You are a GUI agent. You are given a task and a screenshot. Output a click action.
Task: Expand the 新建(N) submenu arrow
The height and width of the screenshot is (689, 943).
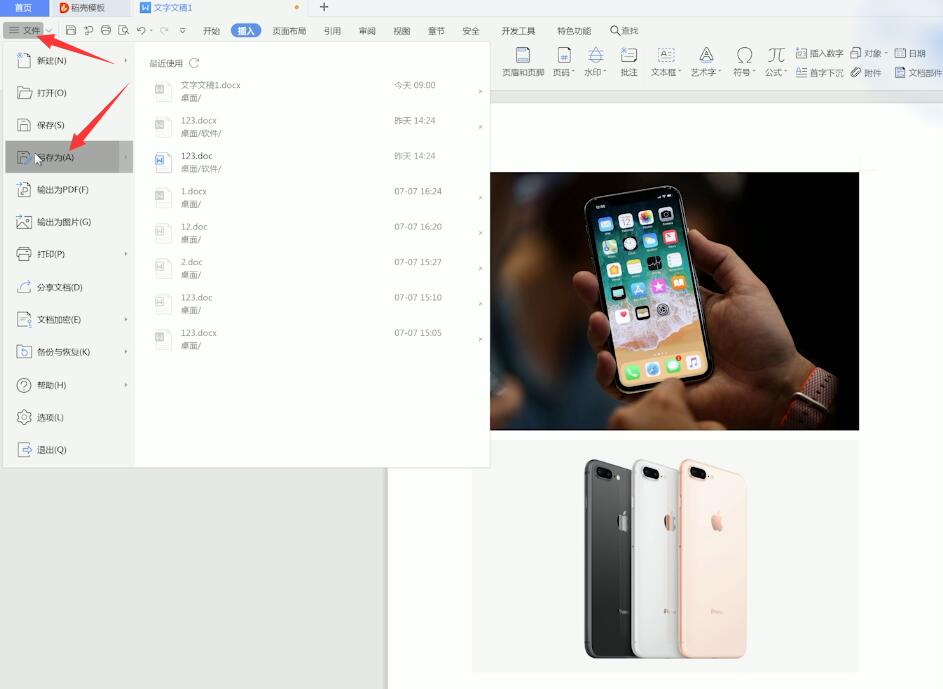click(126, 60)
